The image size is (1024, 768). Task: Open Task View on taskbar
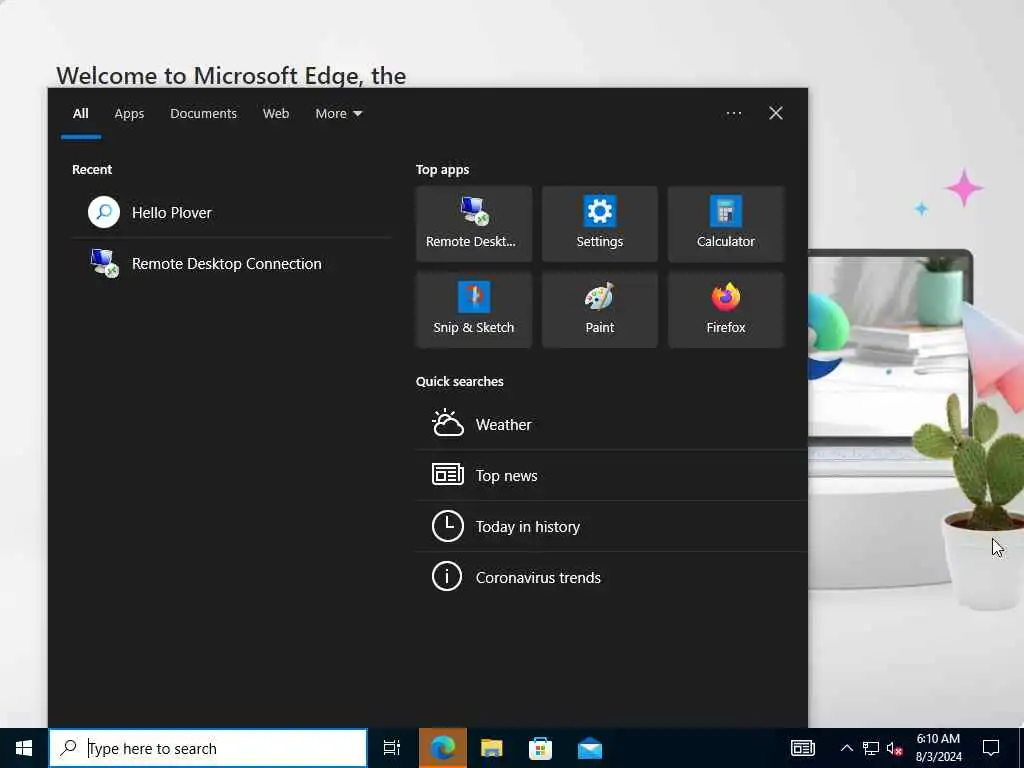[392, 748]
